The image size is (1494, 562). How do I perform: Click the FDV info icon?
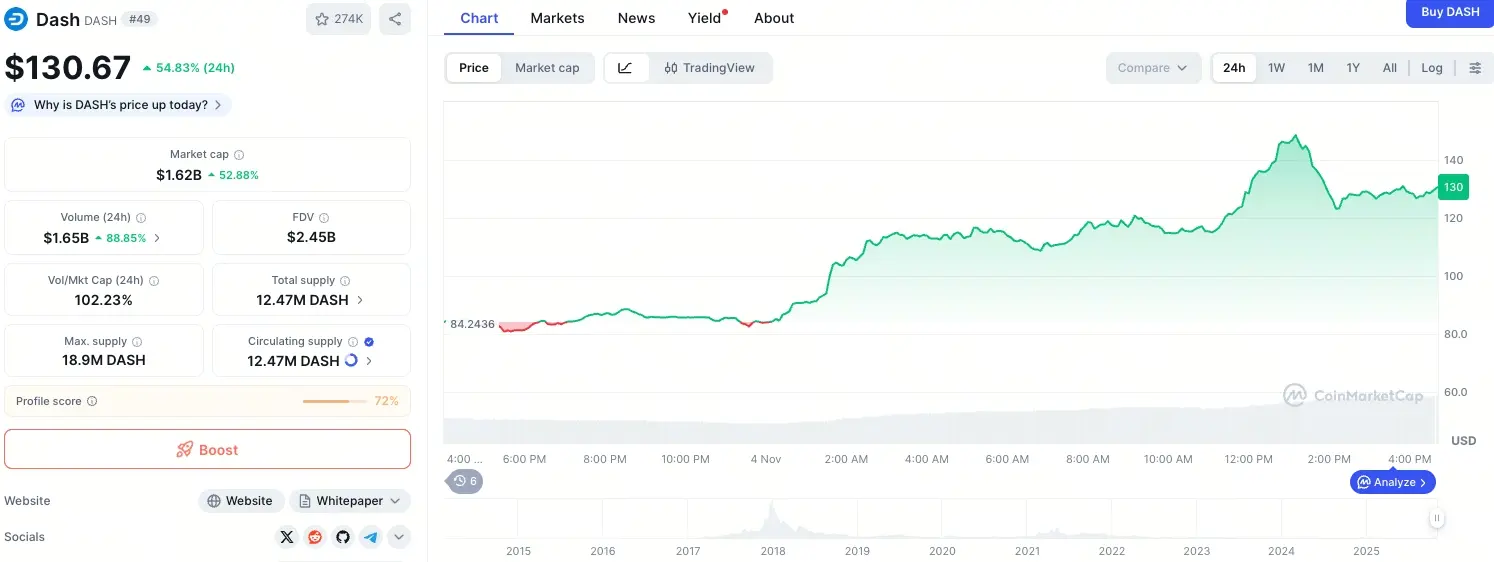click(x=324, y=218)
